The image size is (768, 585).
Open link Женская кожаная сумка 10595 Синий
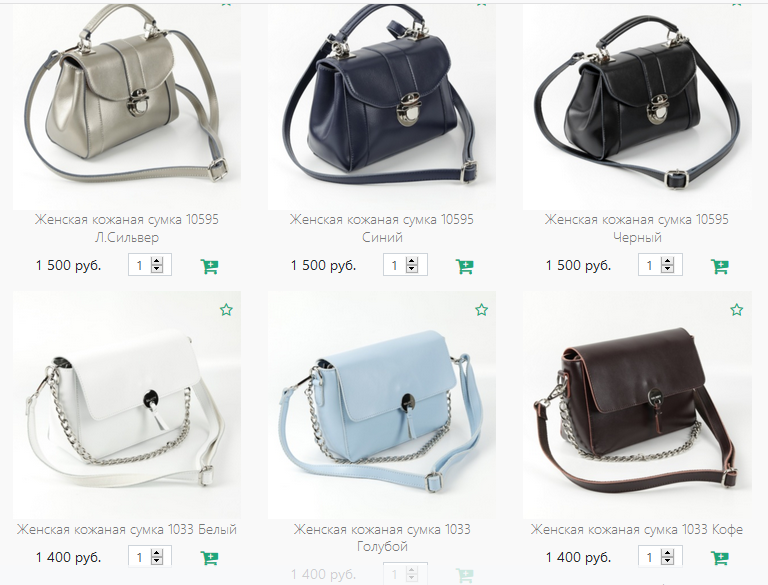coord(382,228)
